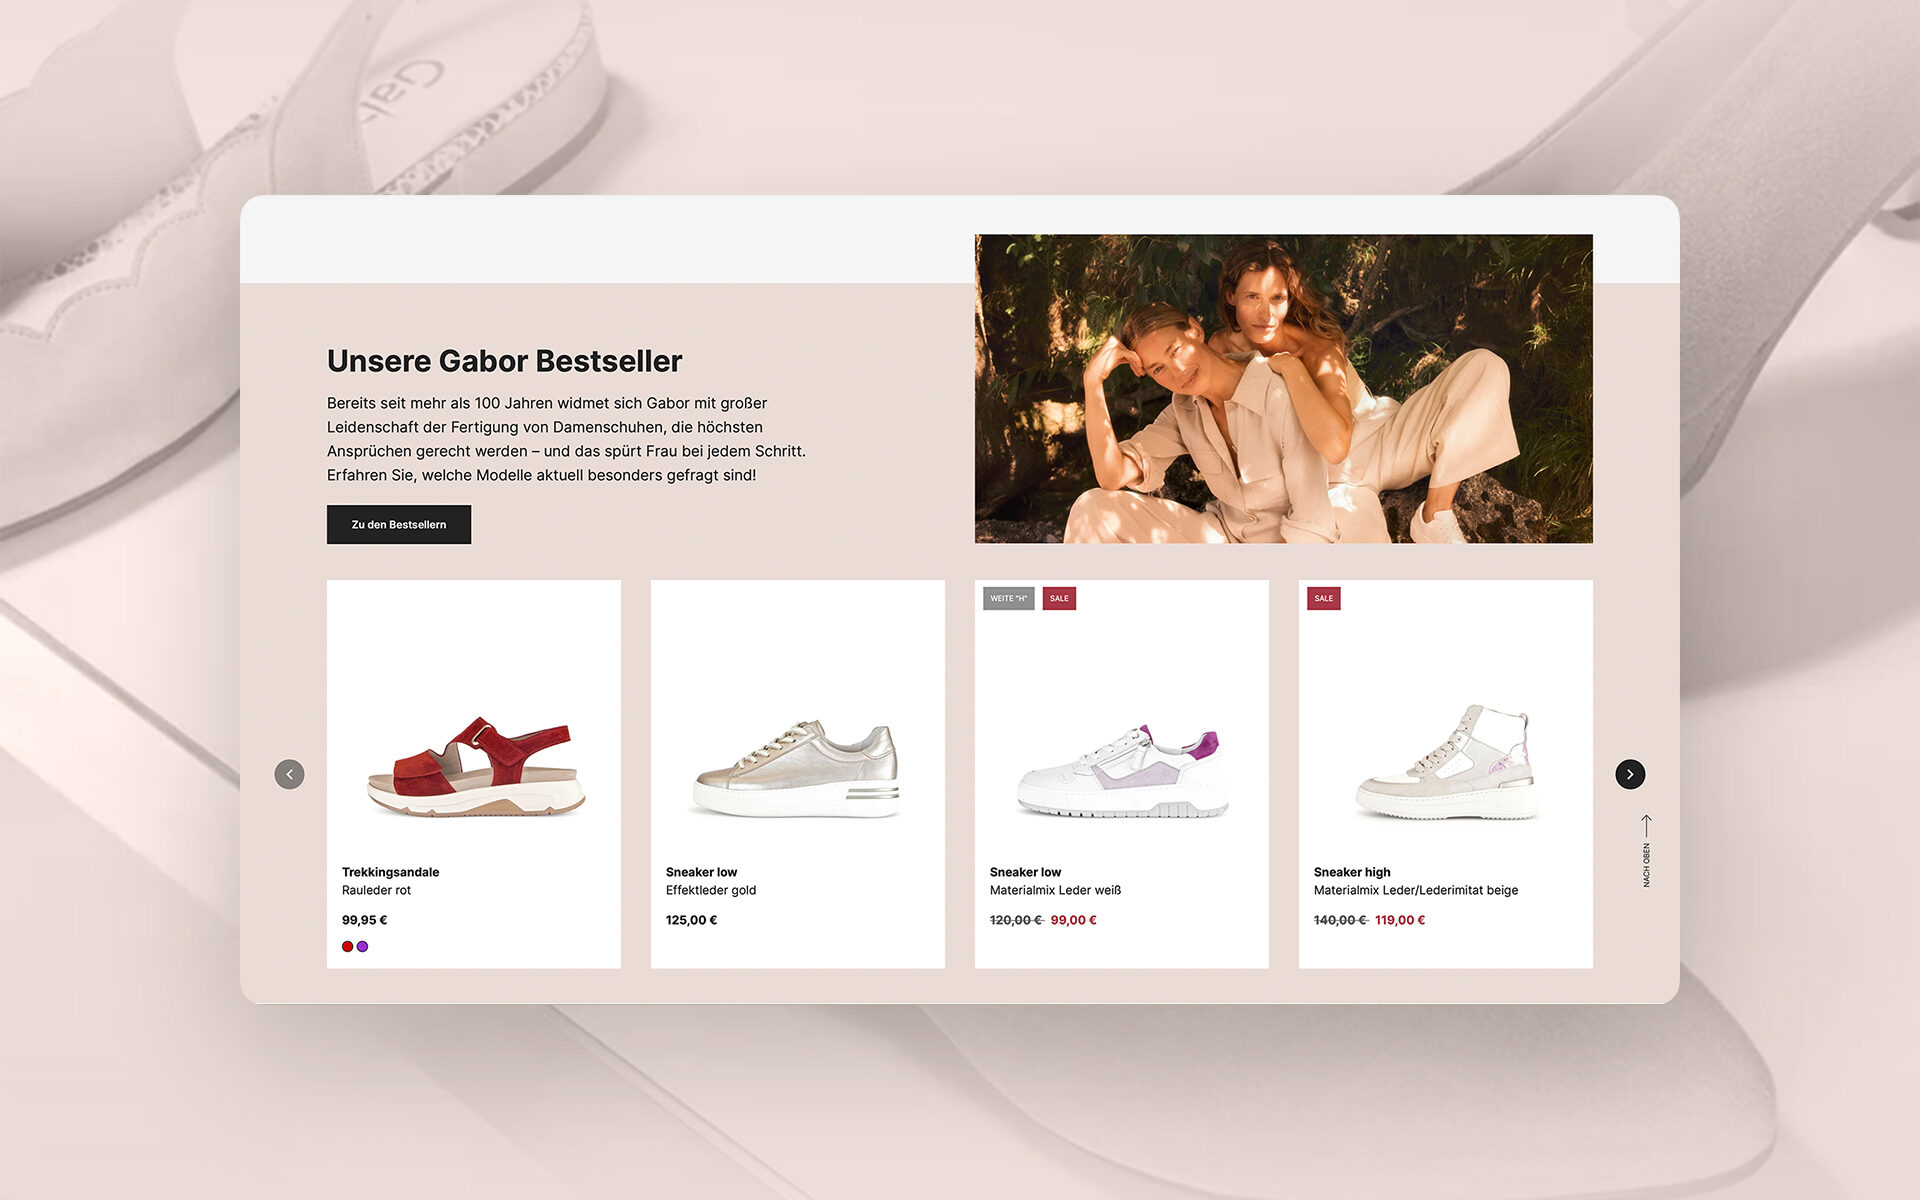Click the white and purple sneaker image
The height and width of the screenshot is (1200, 1920).
[1121, 771]
